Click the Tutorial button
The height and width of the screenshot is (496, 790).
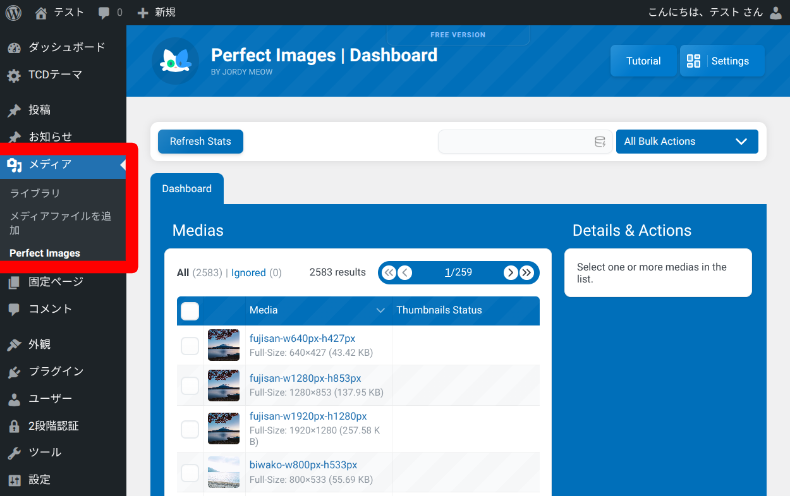pos(643,61)
